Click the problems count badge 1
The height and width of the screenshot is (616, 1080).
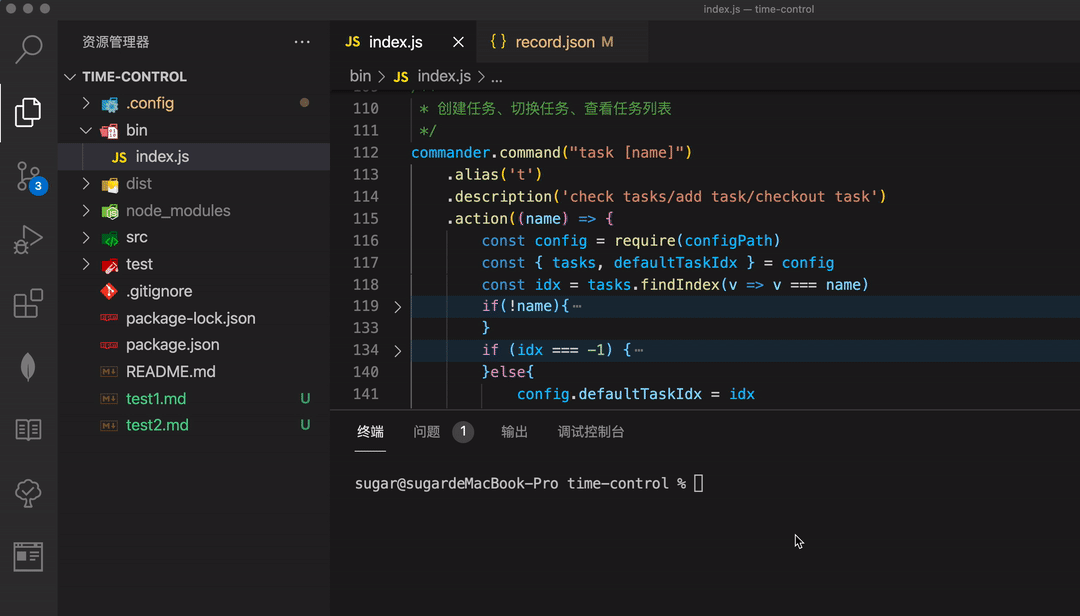(463, 432)
